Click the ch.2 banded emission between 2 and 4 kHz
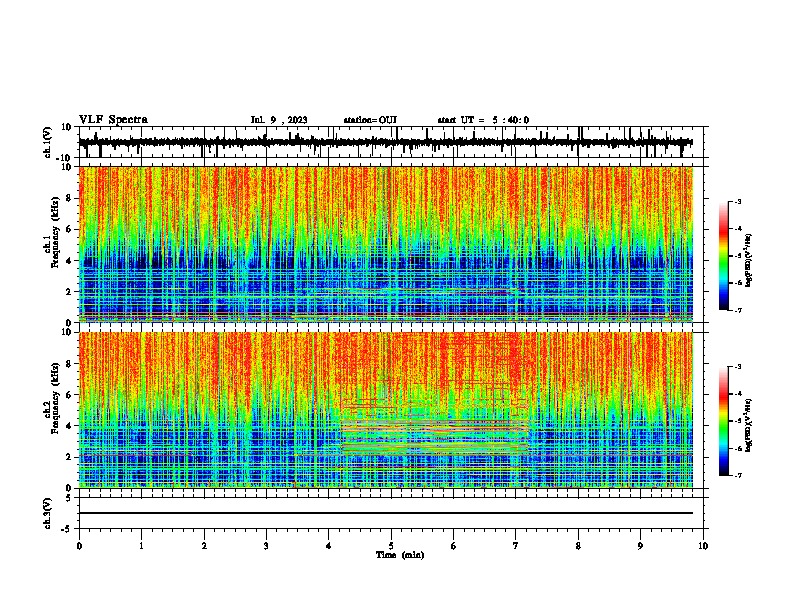 click(435, 437)
